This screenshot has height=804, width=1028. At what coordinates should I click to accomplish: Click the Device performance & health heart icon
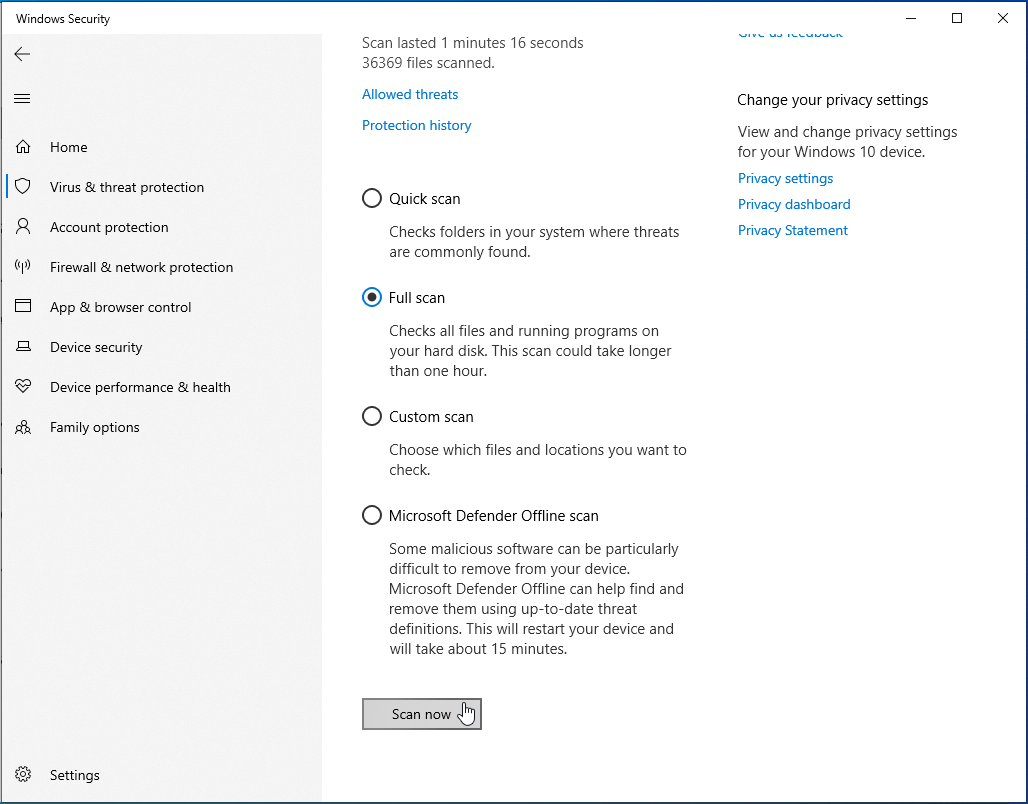tap(23, 387)
